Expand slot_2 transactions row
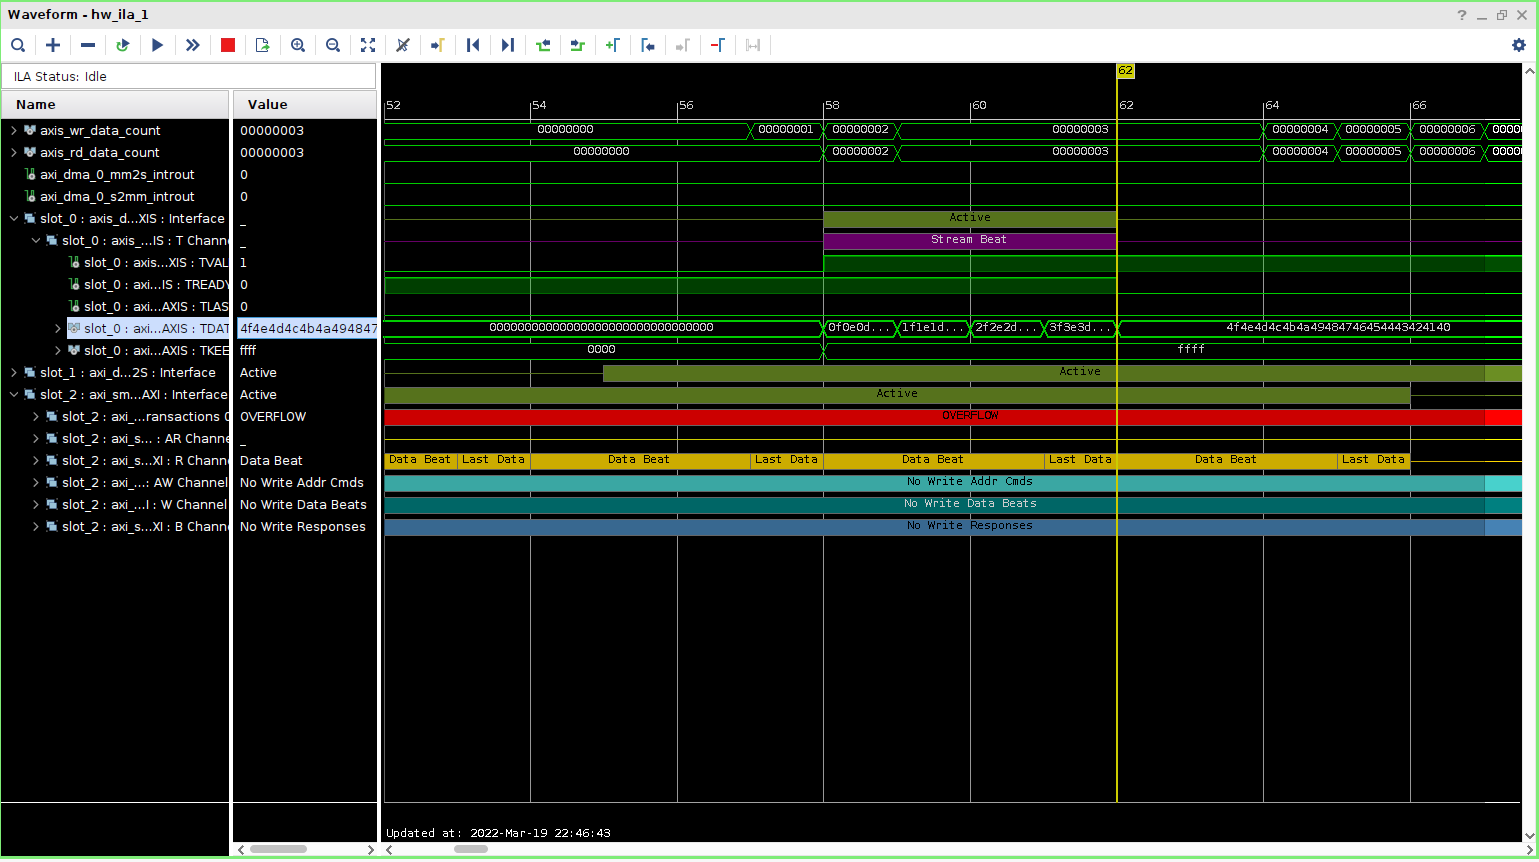 (36, 417)
